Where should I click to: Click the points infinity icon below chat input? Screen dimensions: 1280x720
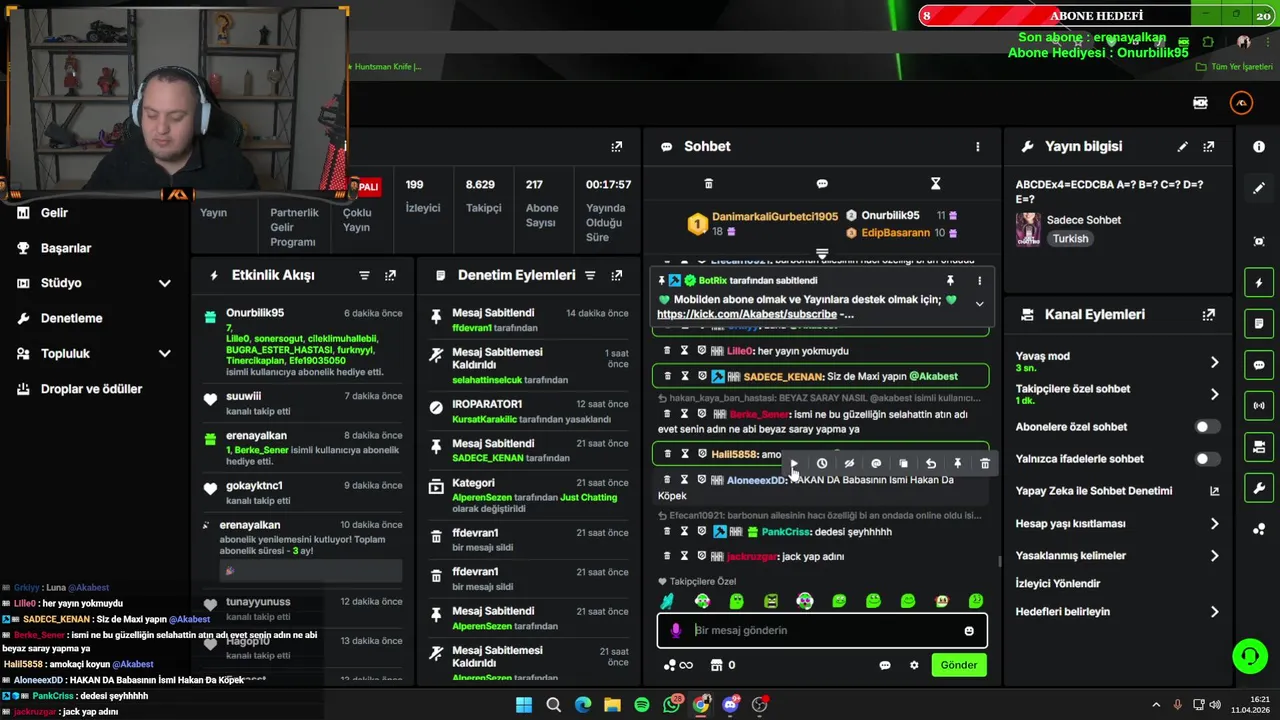coord(677,665)
